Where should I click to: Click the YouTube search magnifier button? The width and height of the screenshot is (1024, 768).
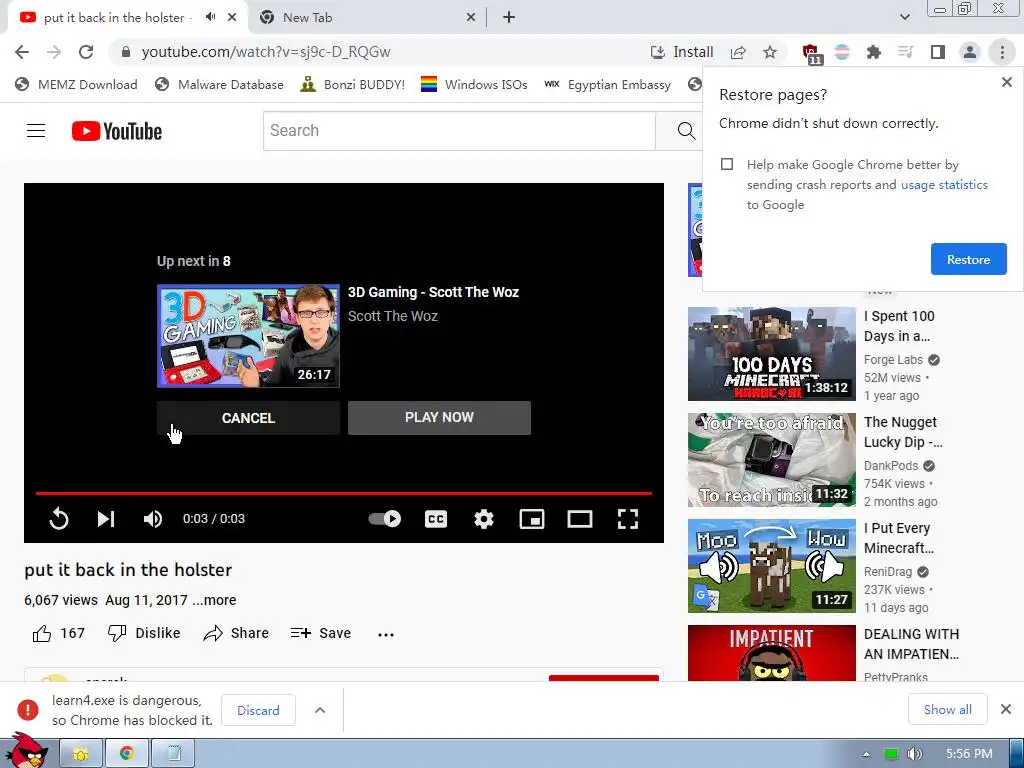[x=686, y=131]
